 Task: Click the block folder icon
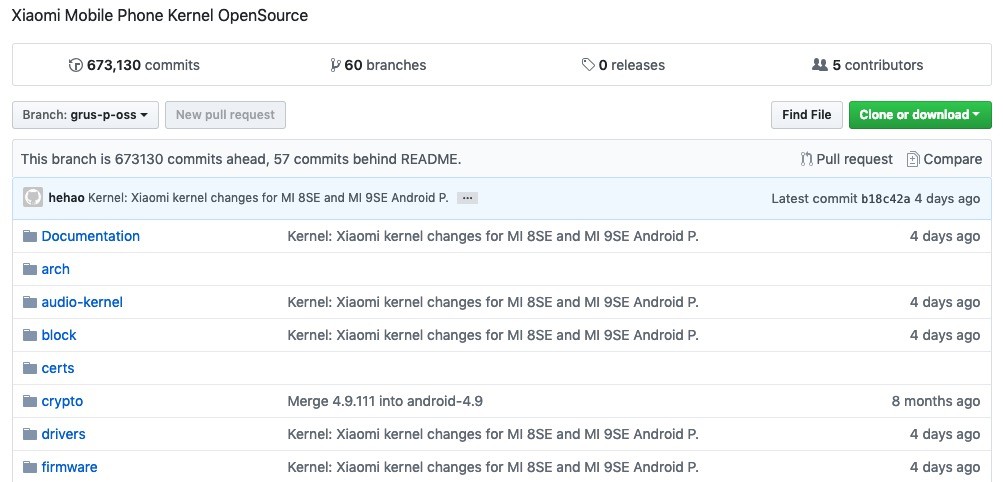point(30,335)
